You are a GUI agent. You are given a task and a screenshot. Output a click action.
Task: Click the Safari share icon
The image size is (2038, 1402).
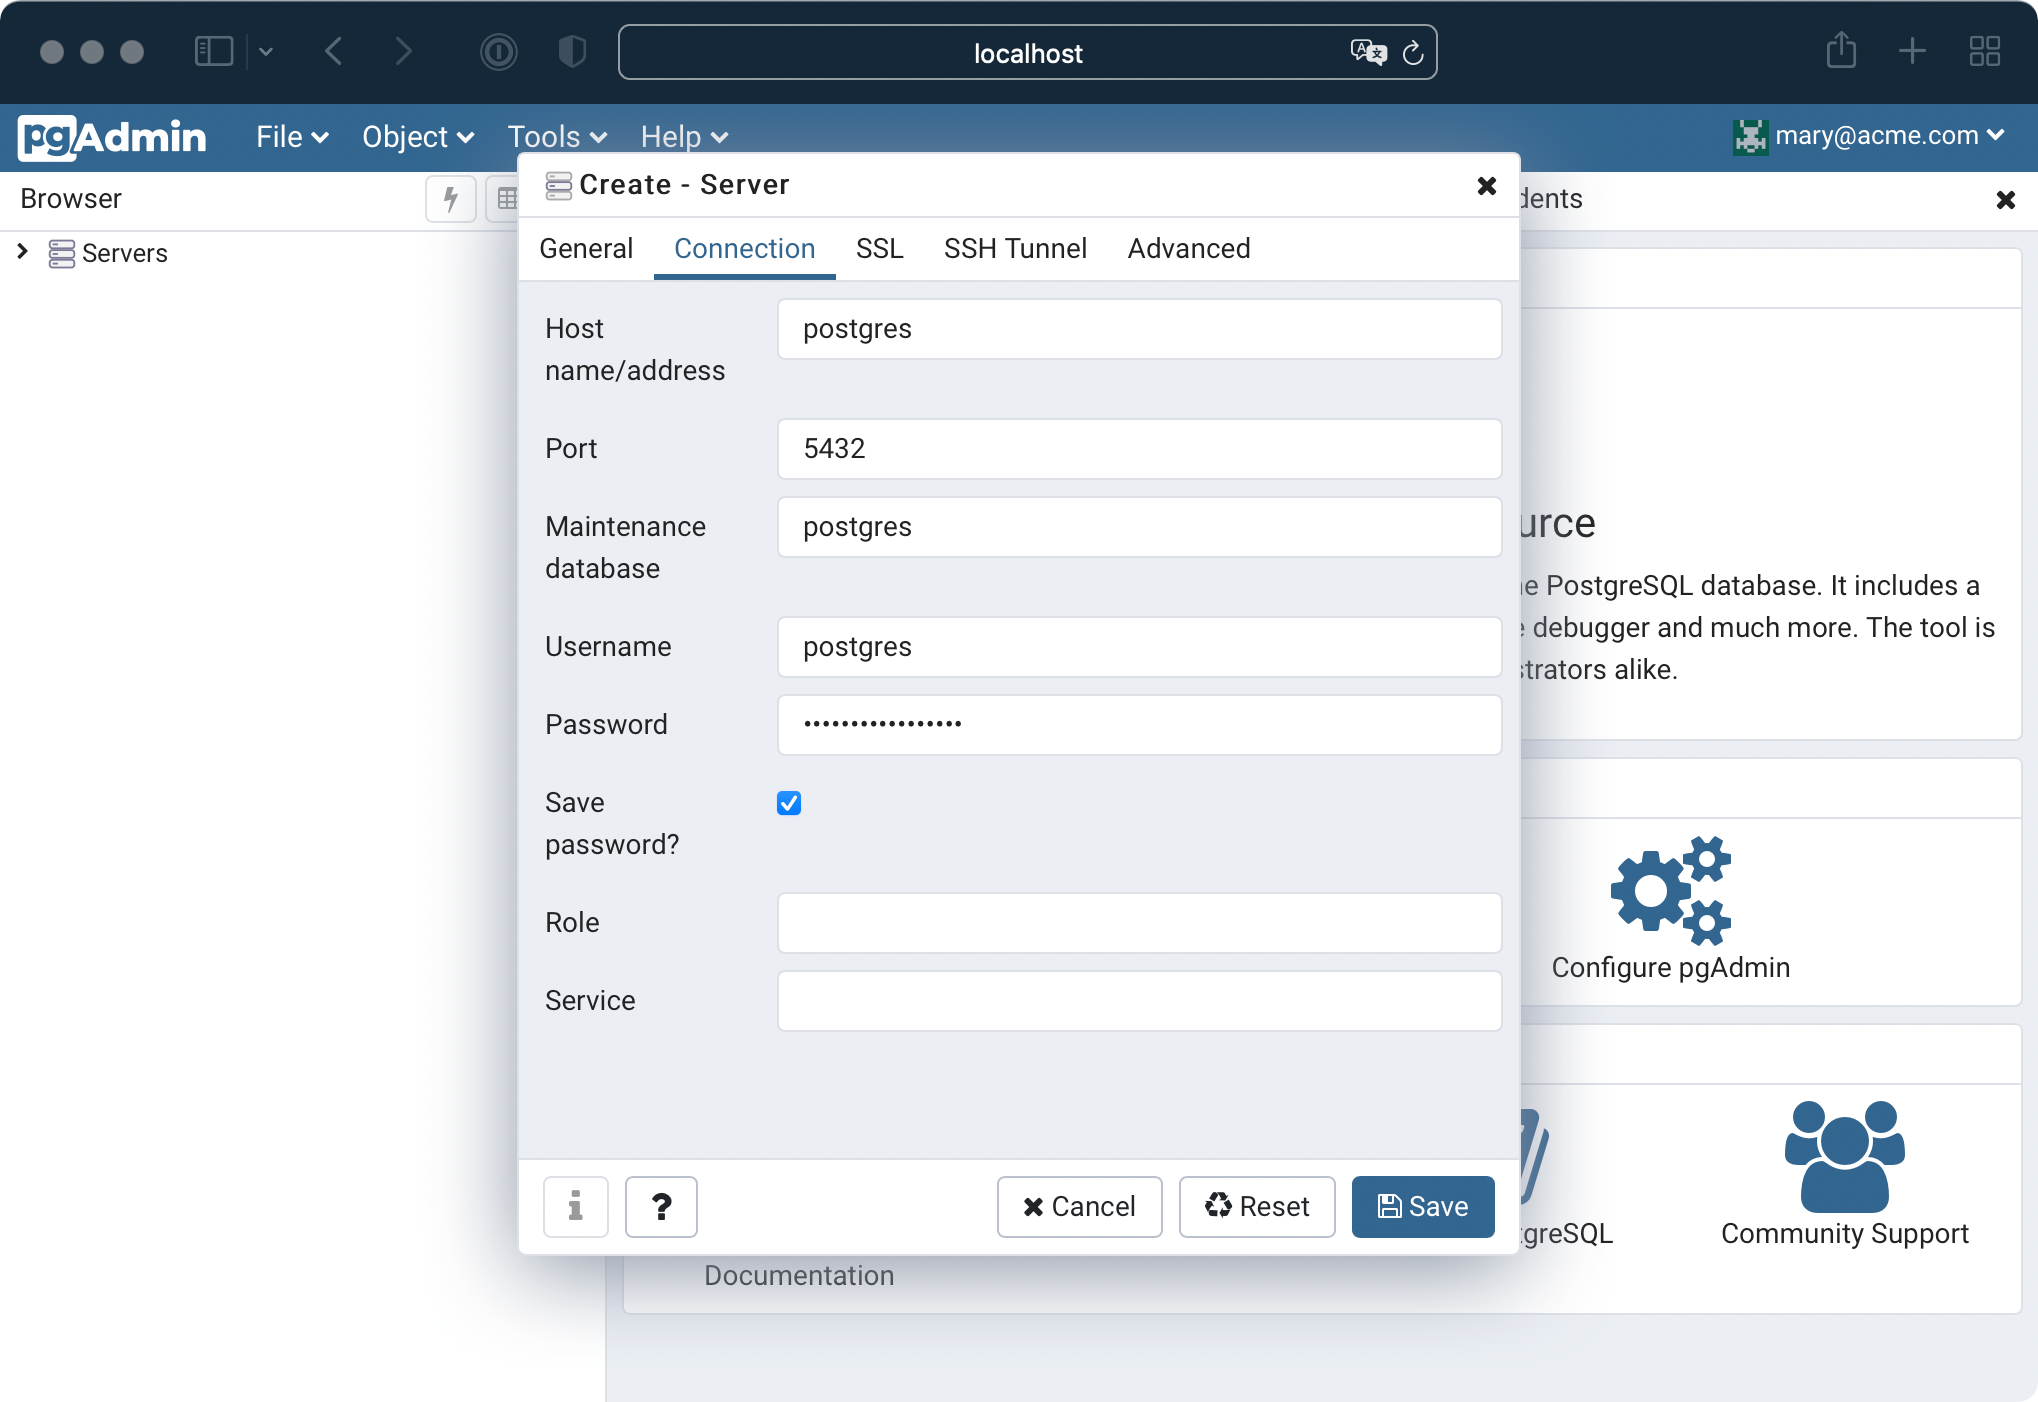click(x=1841, y=50)
